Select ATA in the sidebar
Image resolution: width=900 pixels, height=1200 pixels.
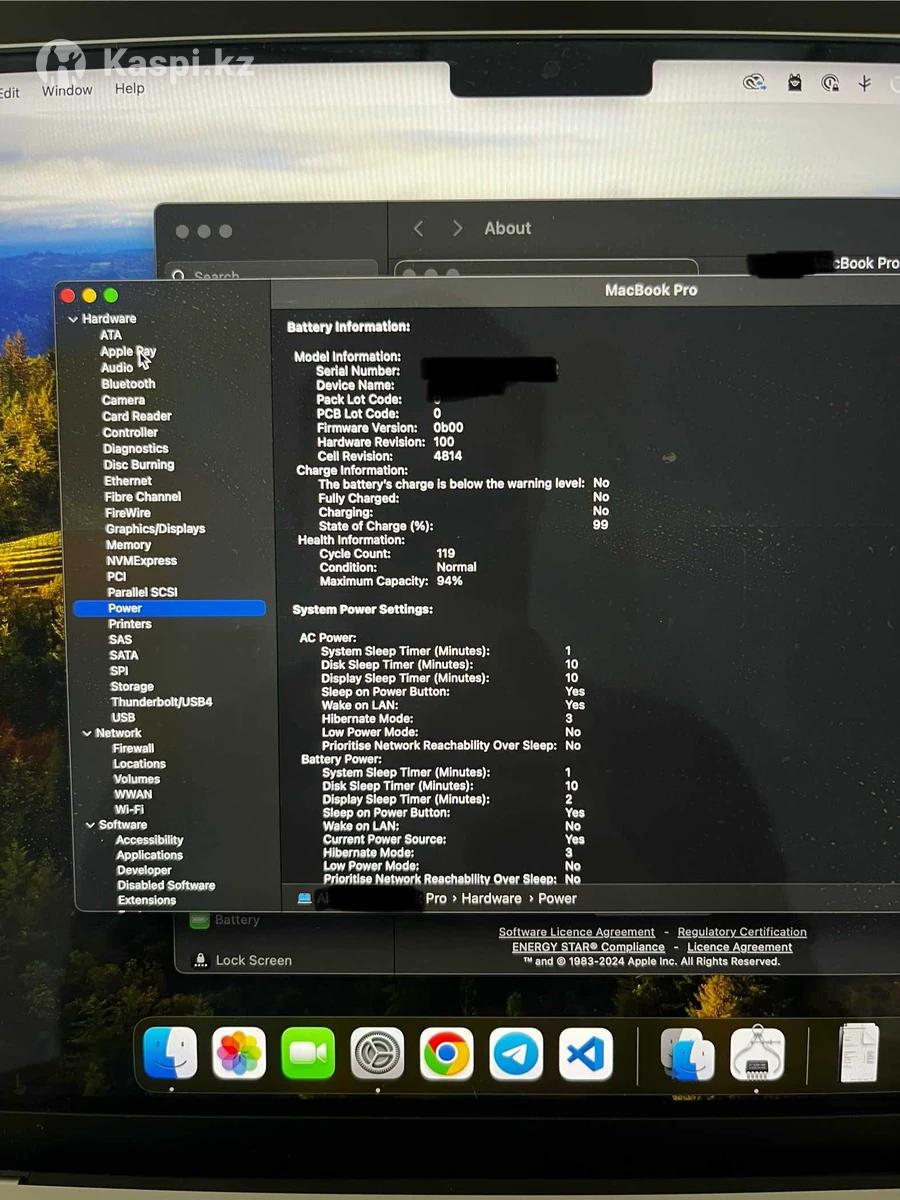111,335
